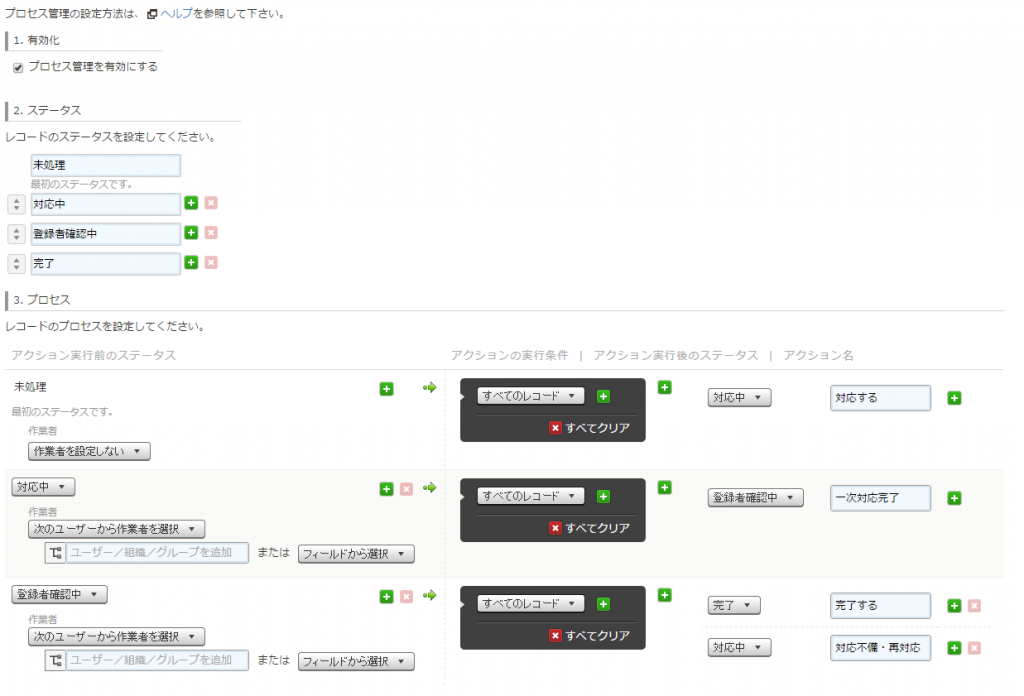This screenshot has height=696, width=1024.
Task: Click the 完了 status input field
Action: 105,263
